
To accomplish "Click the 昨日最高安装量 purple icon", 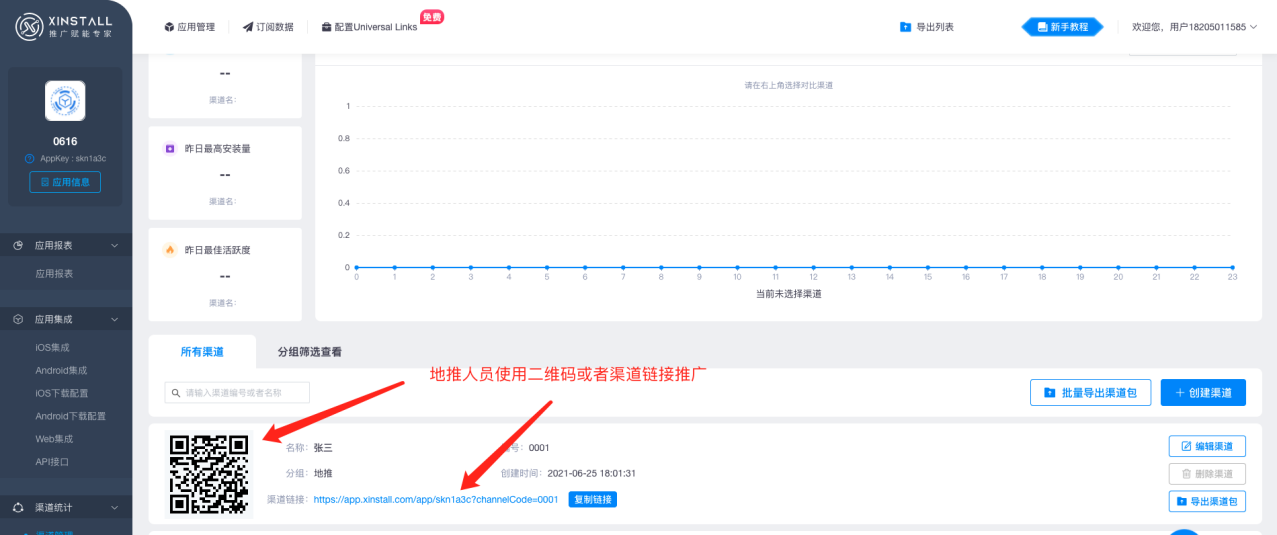I will tap(170, 149).
